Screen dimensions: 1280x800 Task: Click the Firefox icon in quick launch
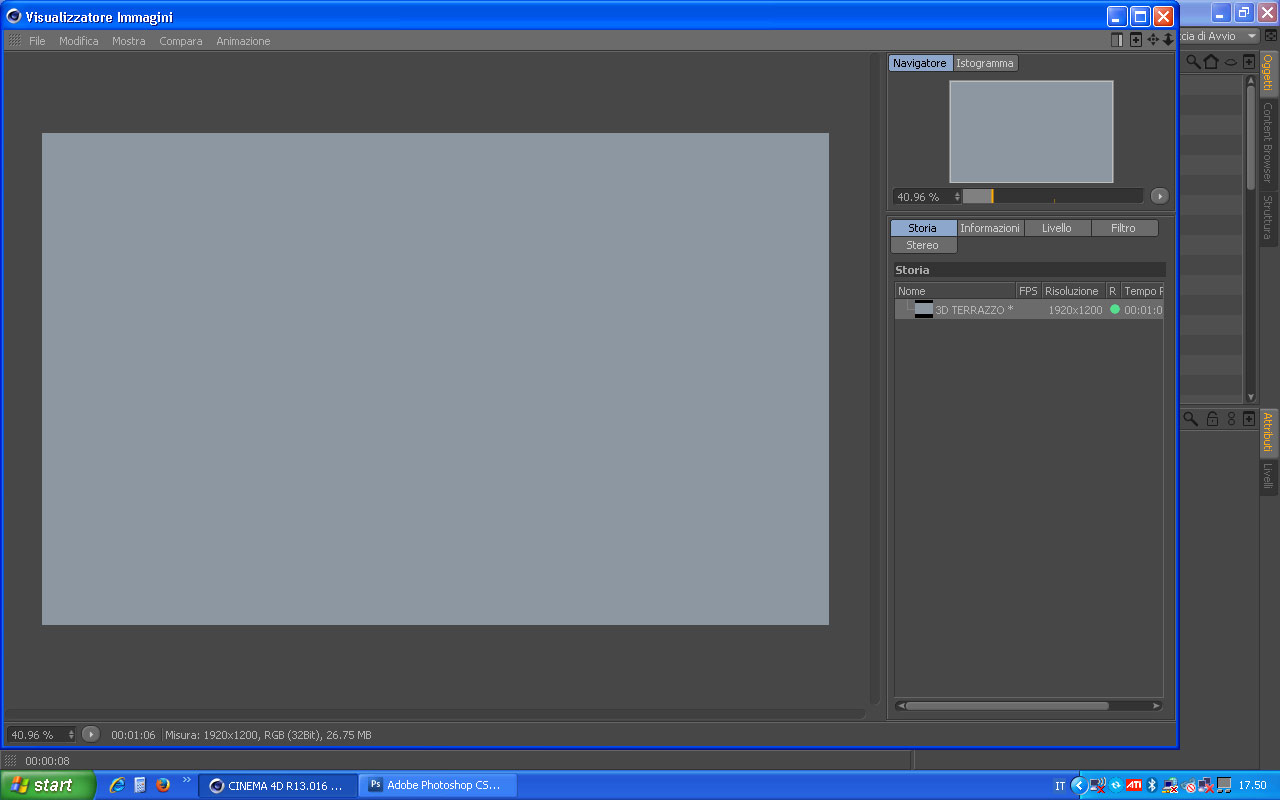point(163,785)
